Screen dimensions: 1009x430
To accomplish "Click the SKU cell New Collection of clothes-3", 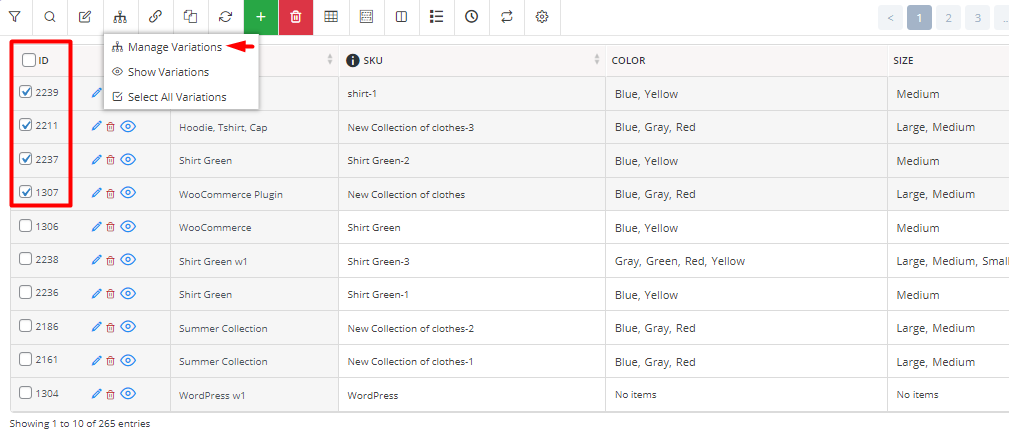I will [411, 127].
